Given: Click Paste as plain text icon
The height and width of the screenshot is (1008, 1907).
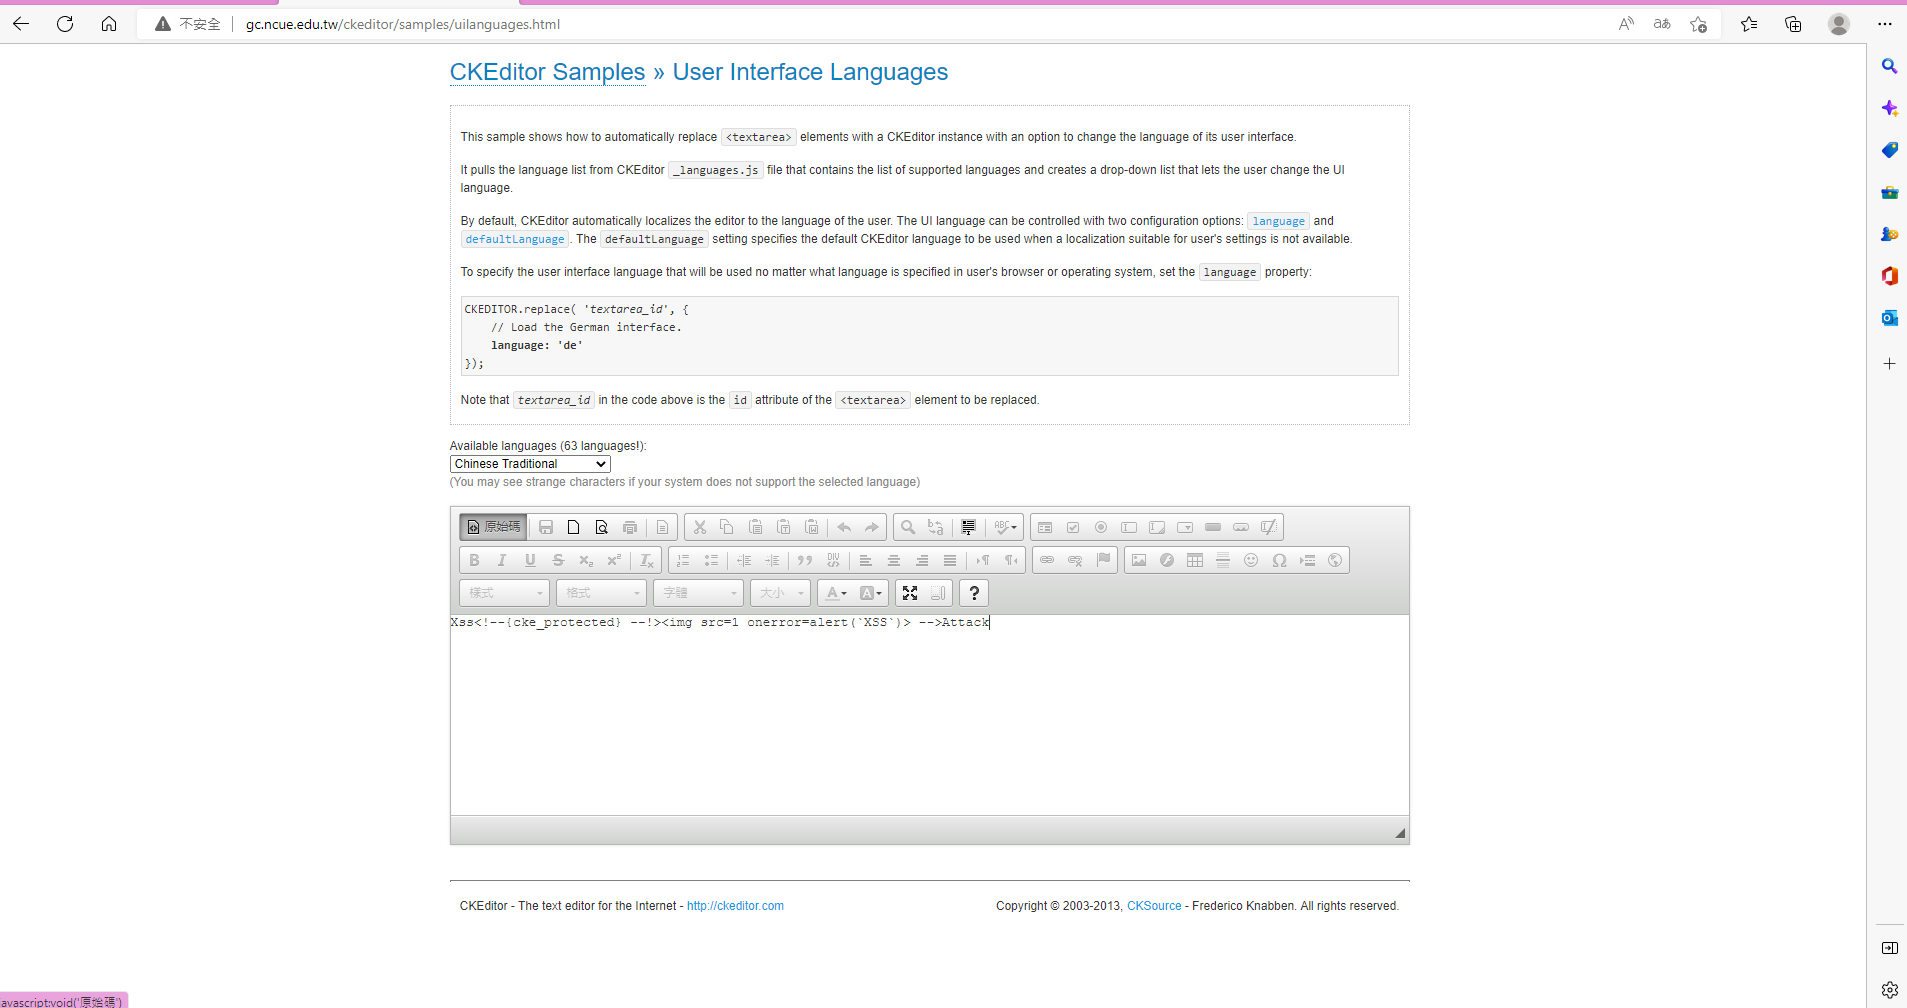Looking at the screenshot, I should tap(784, 527).
